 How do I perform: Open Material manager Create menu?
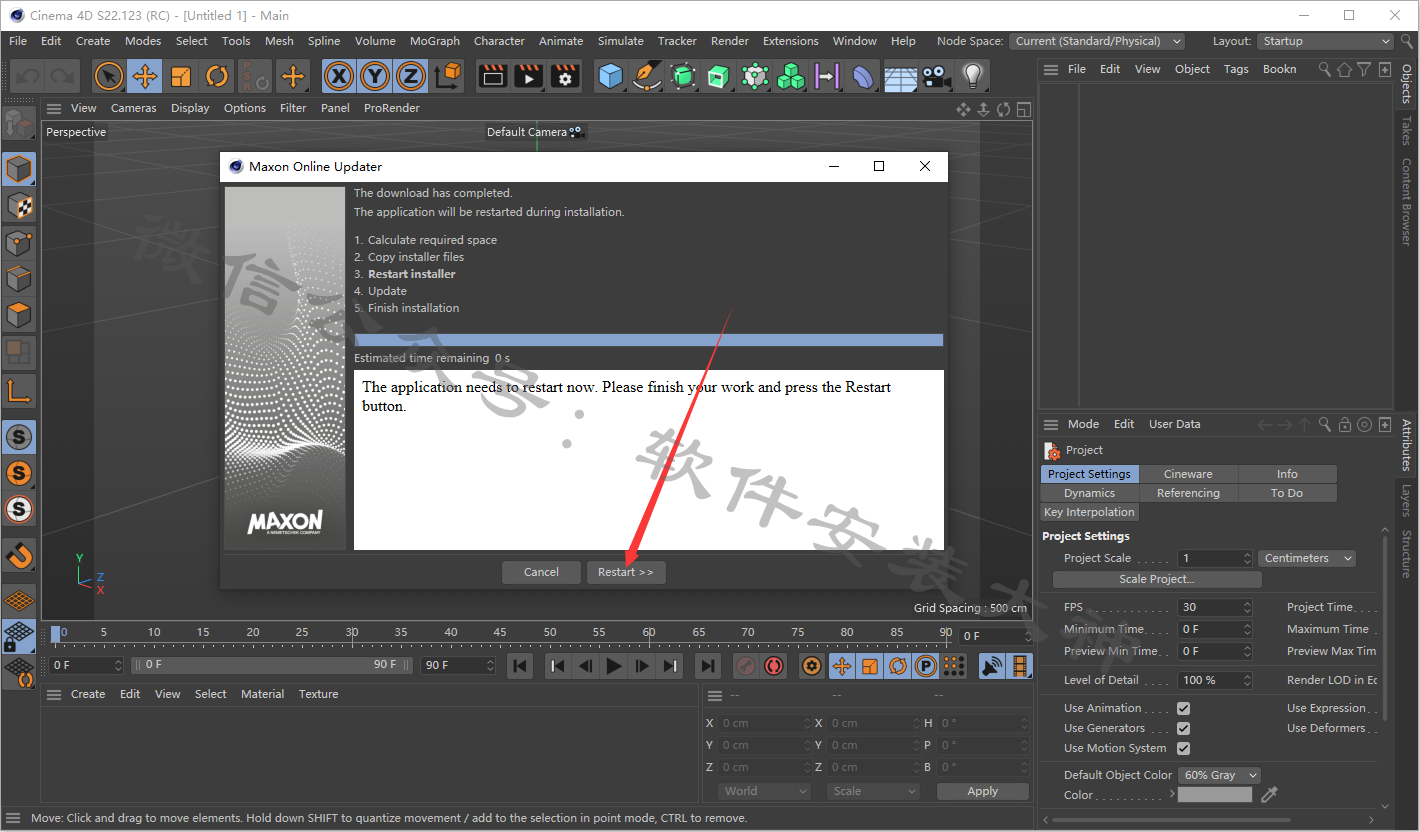(x=88, y=694)
